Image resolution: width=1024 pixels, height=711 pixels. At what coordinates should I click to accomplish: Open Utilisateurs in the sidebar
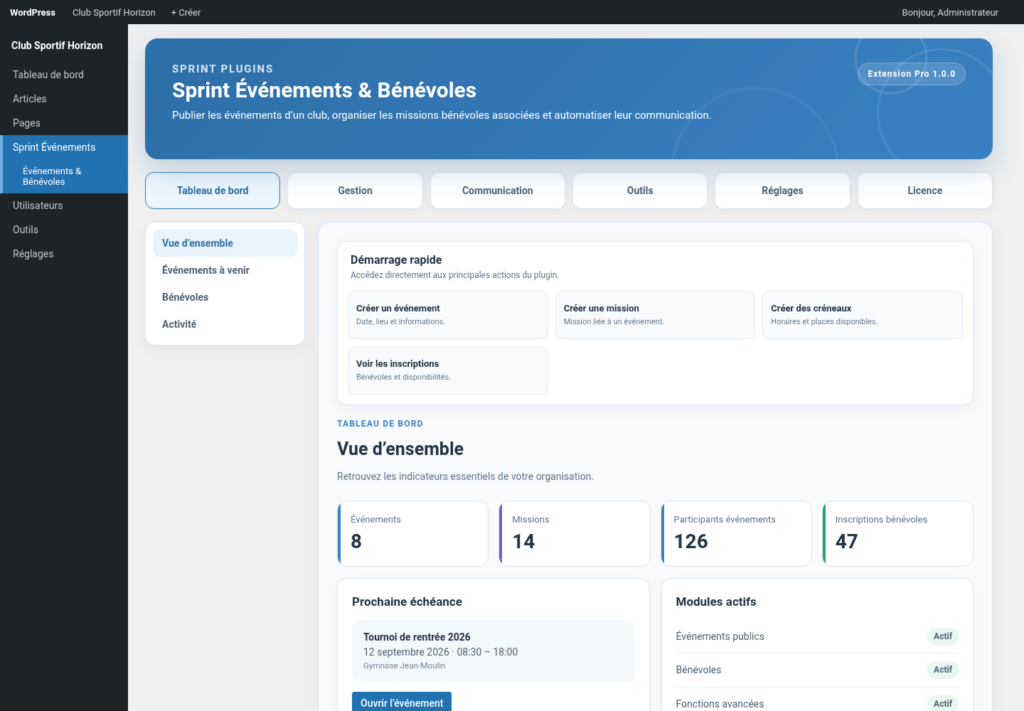click(64, 205)
